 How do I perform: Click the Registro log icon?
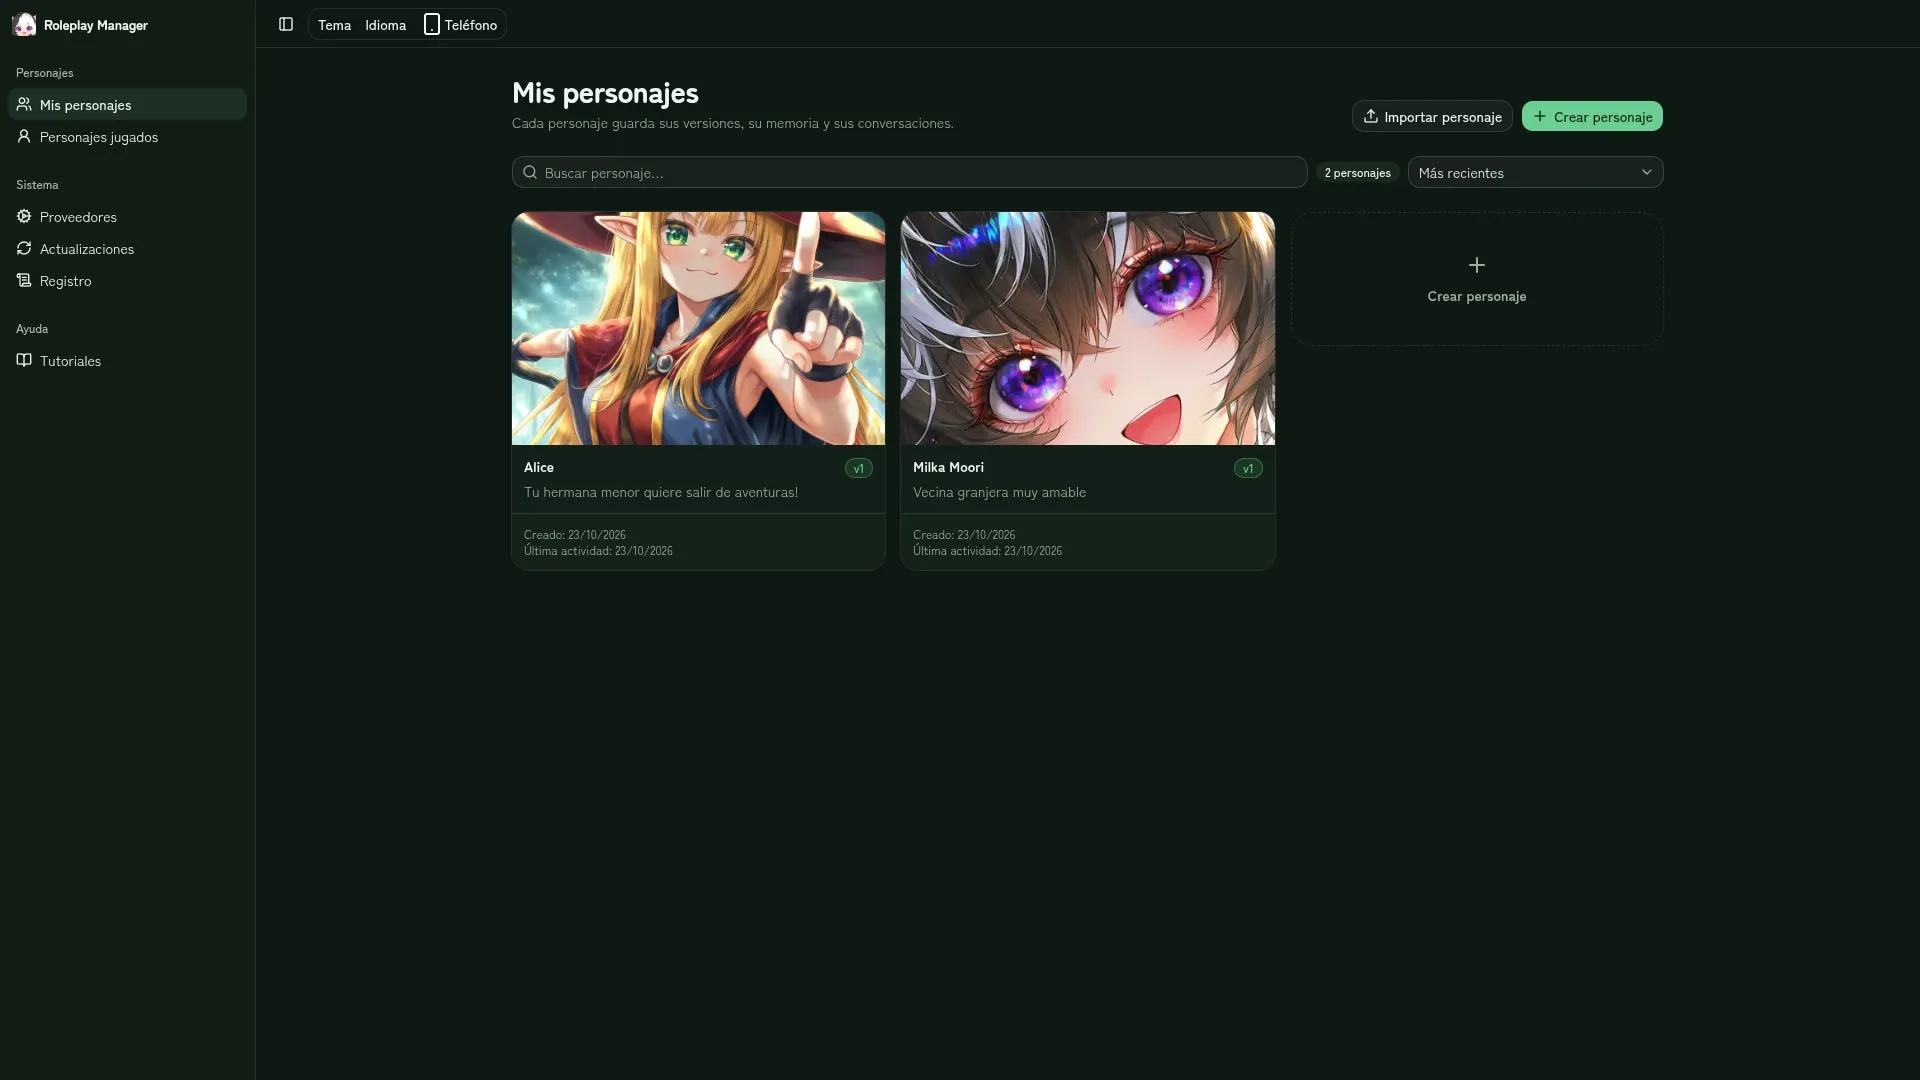pos(24,281)
